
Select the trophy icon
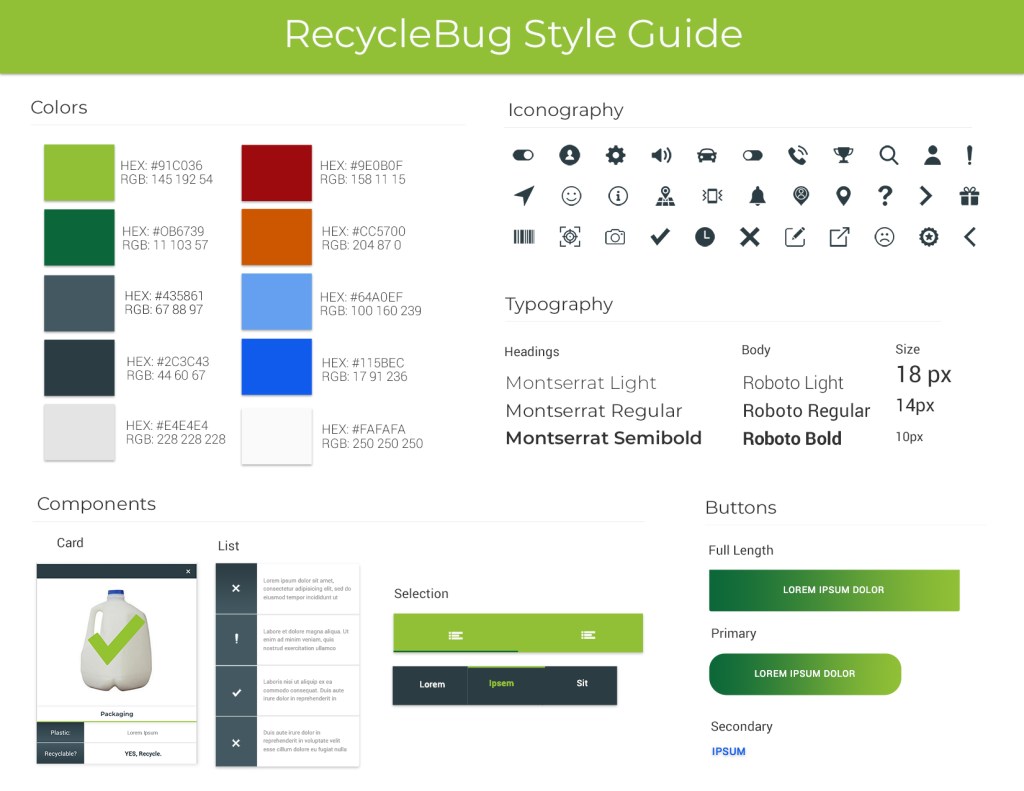click(843, 155)
